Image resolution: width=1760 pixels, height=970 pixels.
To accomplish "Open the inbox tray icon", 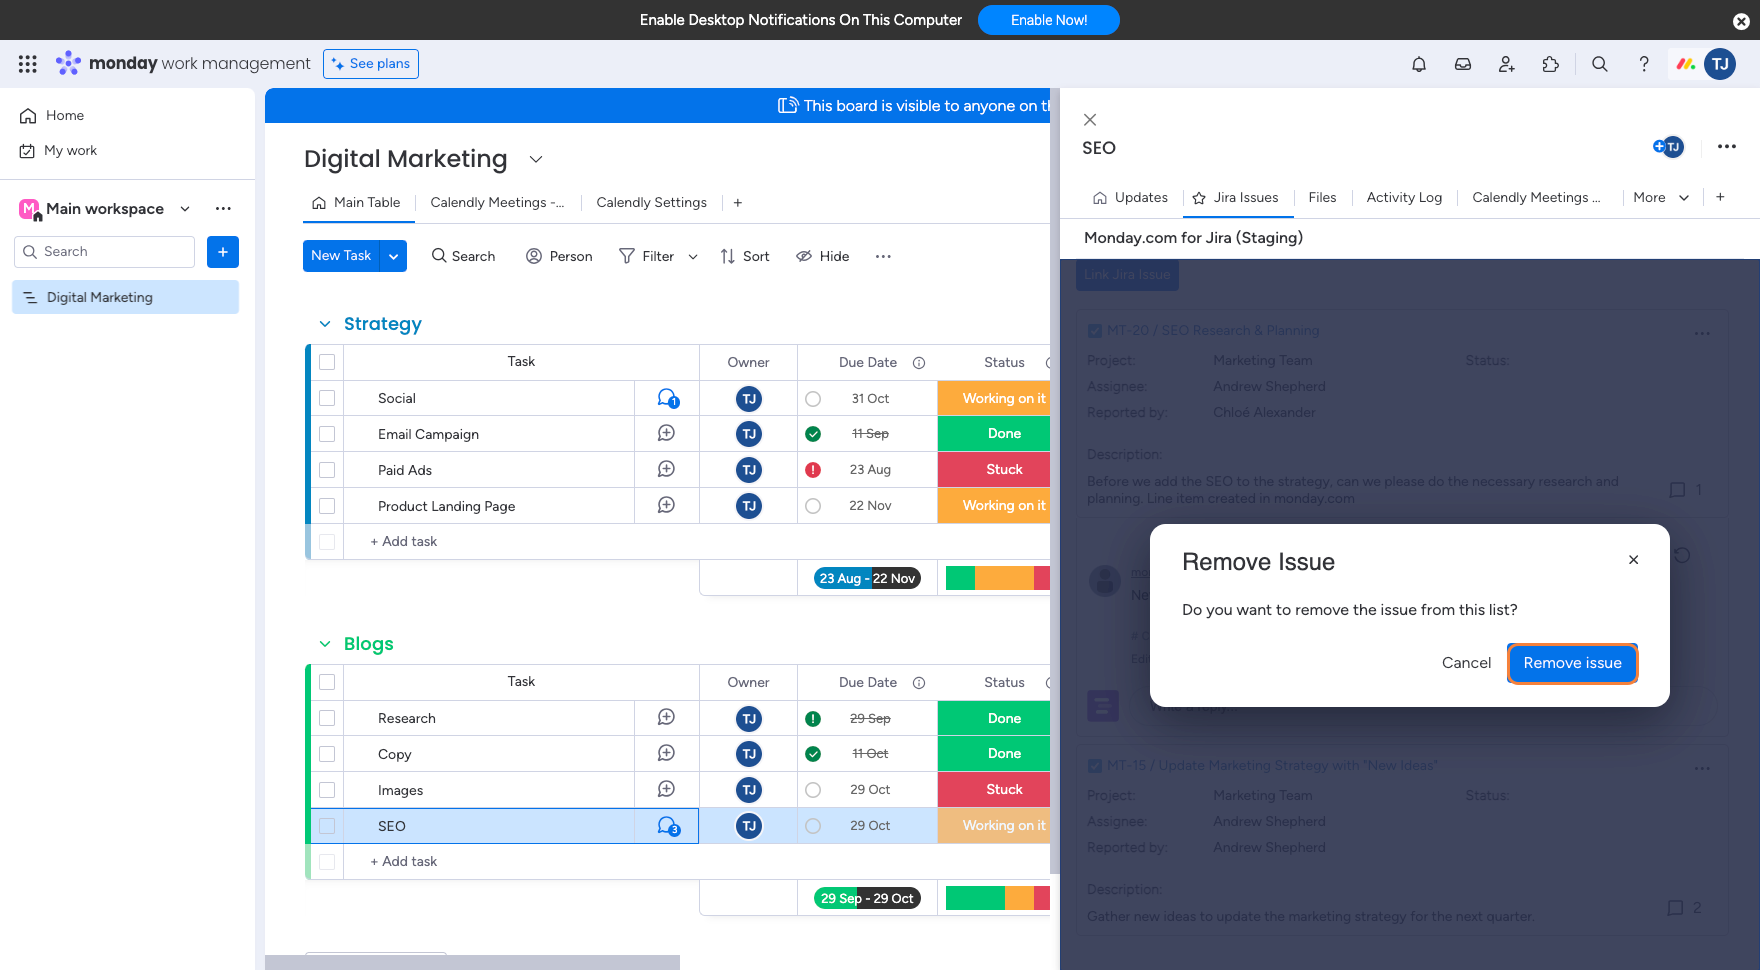I will (x=1462, y=64).
